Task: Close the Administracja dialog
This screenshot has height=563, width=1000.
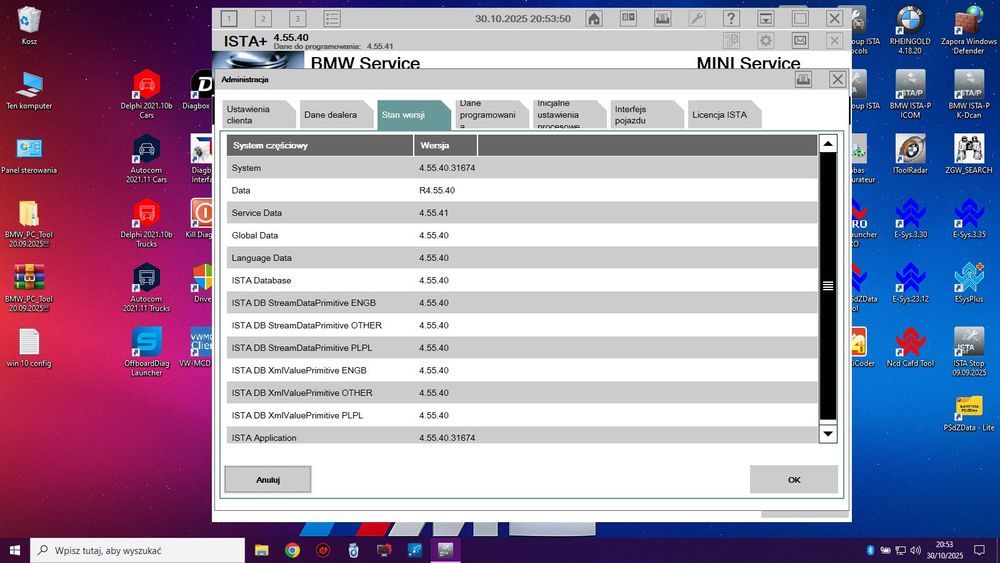Action: coord(837,80)
